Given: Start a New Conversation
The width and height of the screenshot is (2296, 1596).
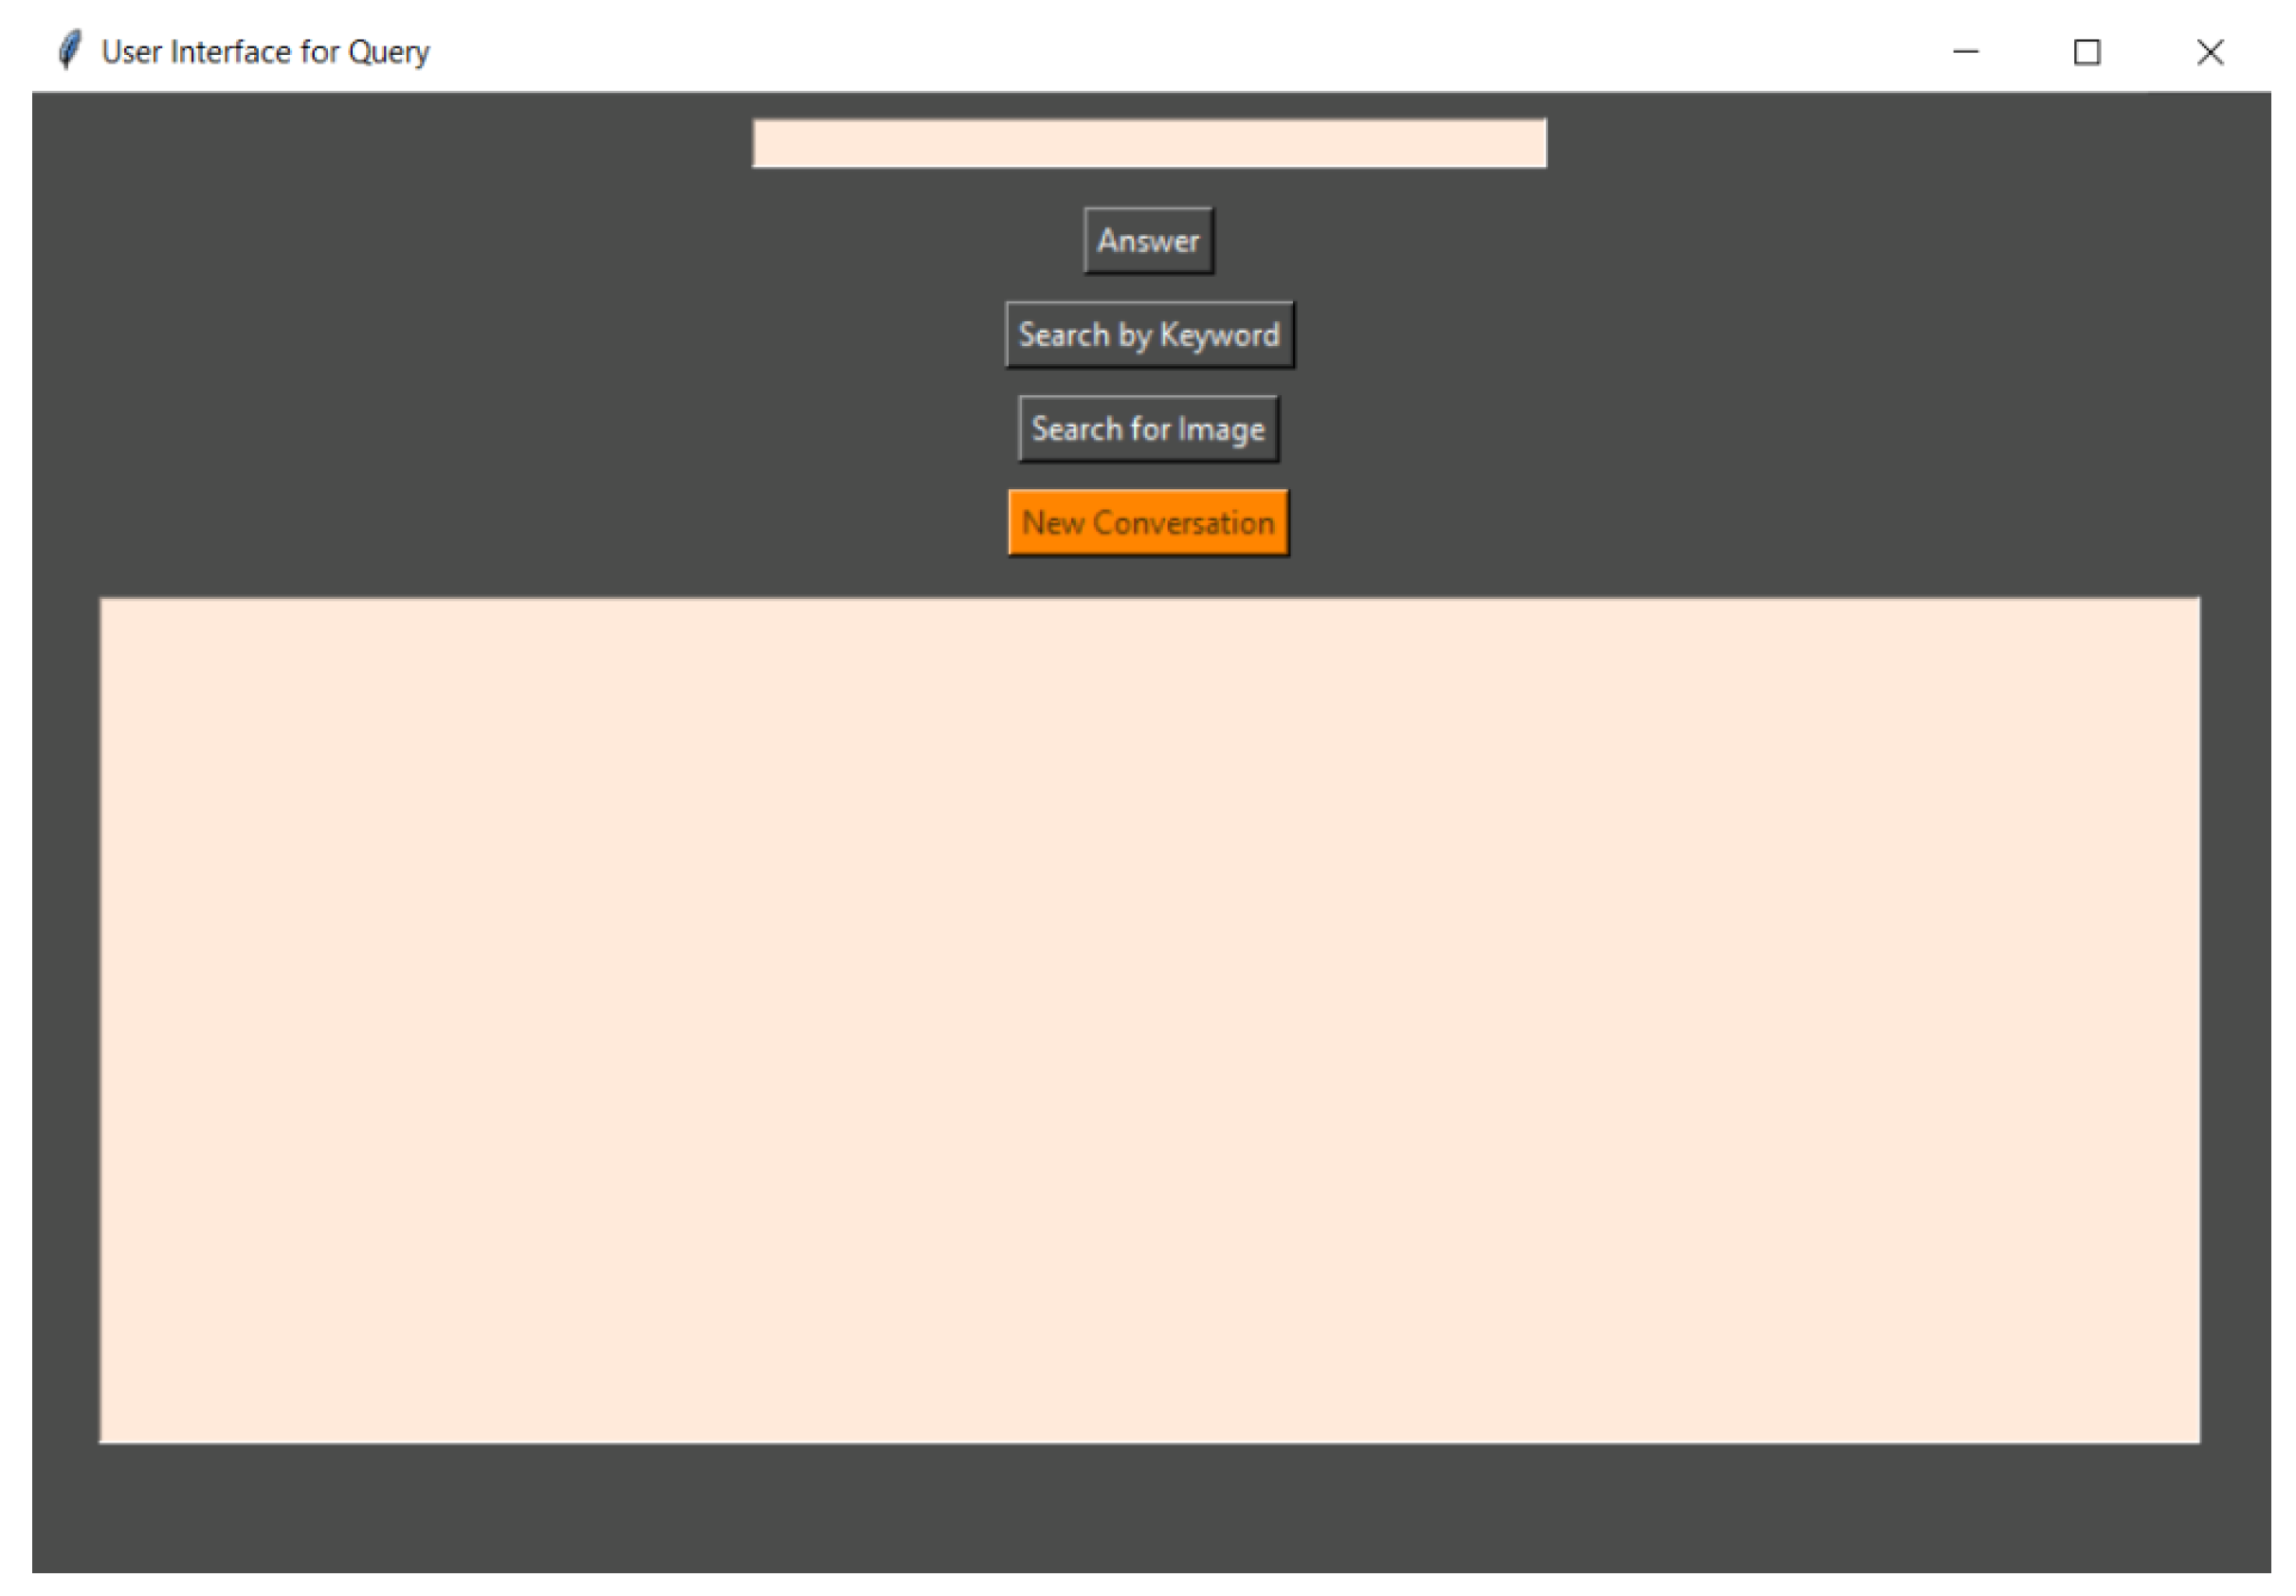Looking at the screenshot, I should [x=1148, y=523].
